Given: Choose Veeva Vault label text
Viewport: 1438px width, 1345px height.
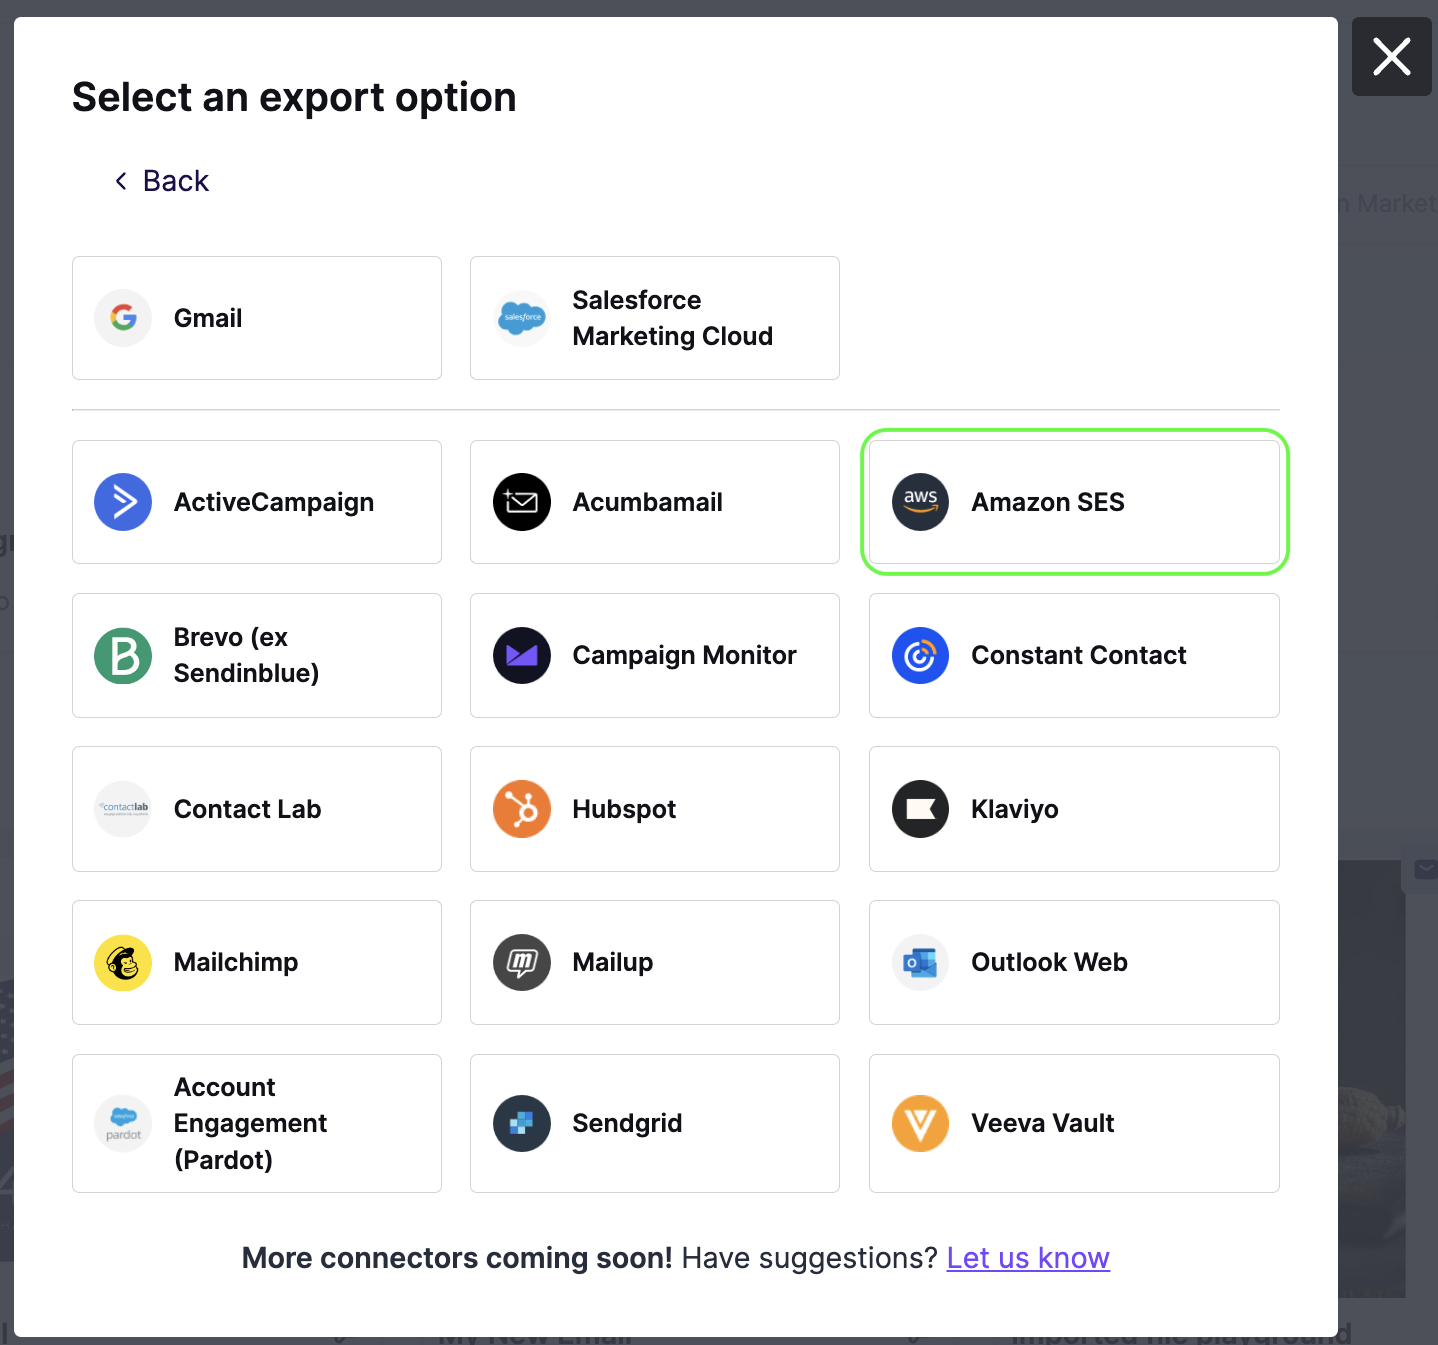Looking at the screenshot, I should [x=1042, y=1123].
